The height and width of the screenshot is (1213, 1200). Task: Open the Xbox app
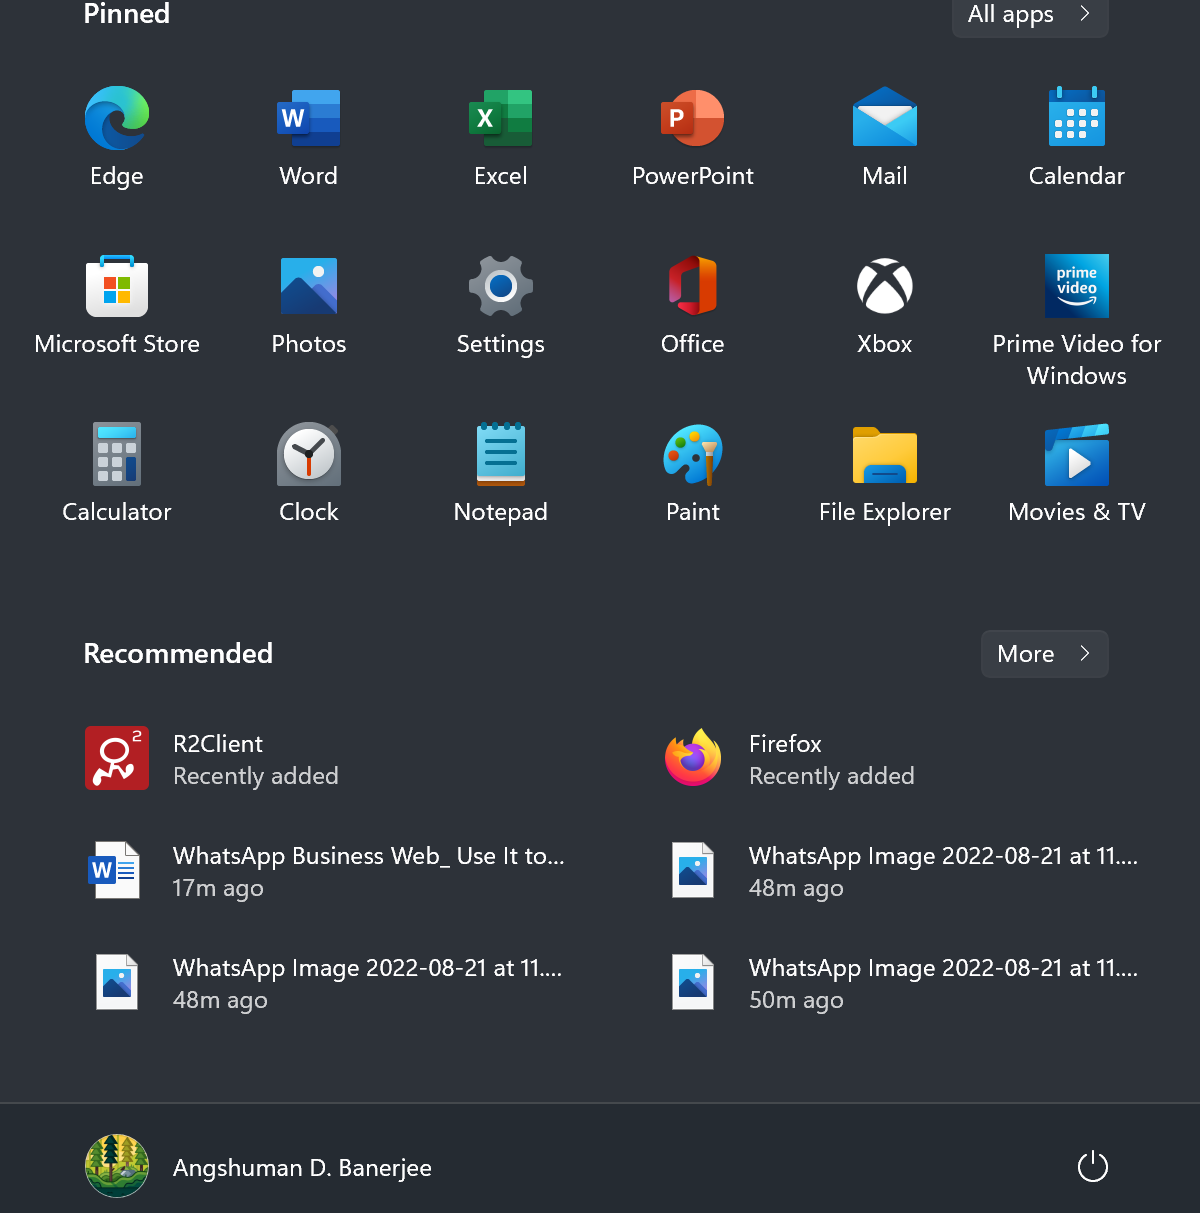(x=885, y=286)
